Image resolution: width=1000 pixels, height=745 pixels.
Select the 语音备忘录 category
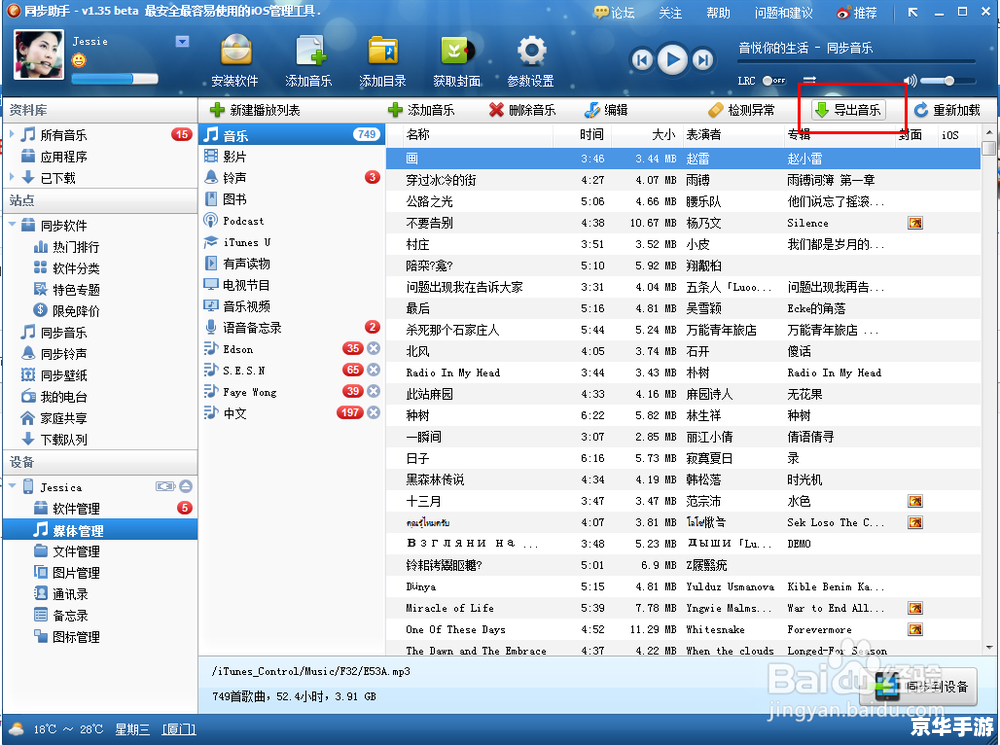pos(291,327)
